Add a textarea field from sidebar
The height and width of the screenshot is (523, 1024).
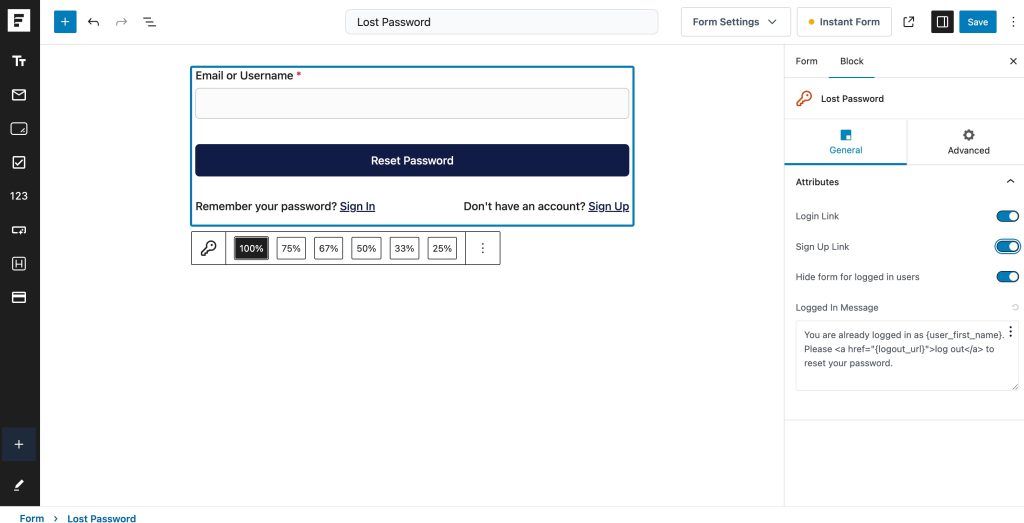(x=19, y=129)
